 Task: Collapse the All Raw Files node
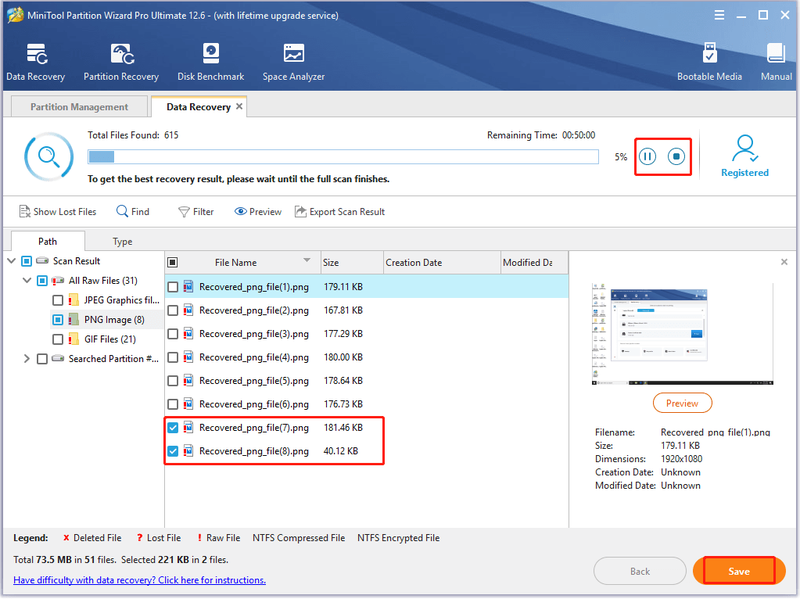(x=27, y=281)
